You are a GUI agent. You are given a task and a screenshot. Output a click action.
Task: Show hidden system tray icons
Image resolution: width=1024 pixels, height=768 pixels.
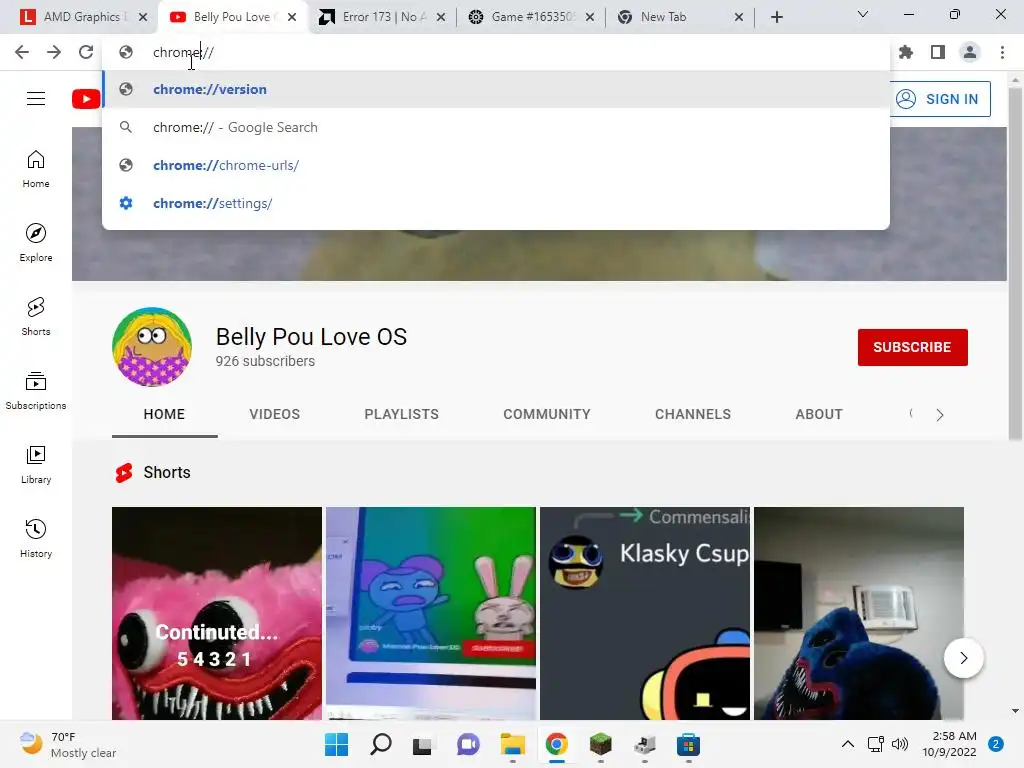click(x=848, y=744)
